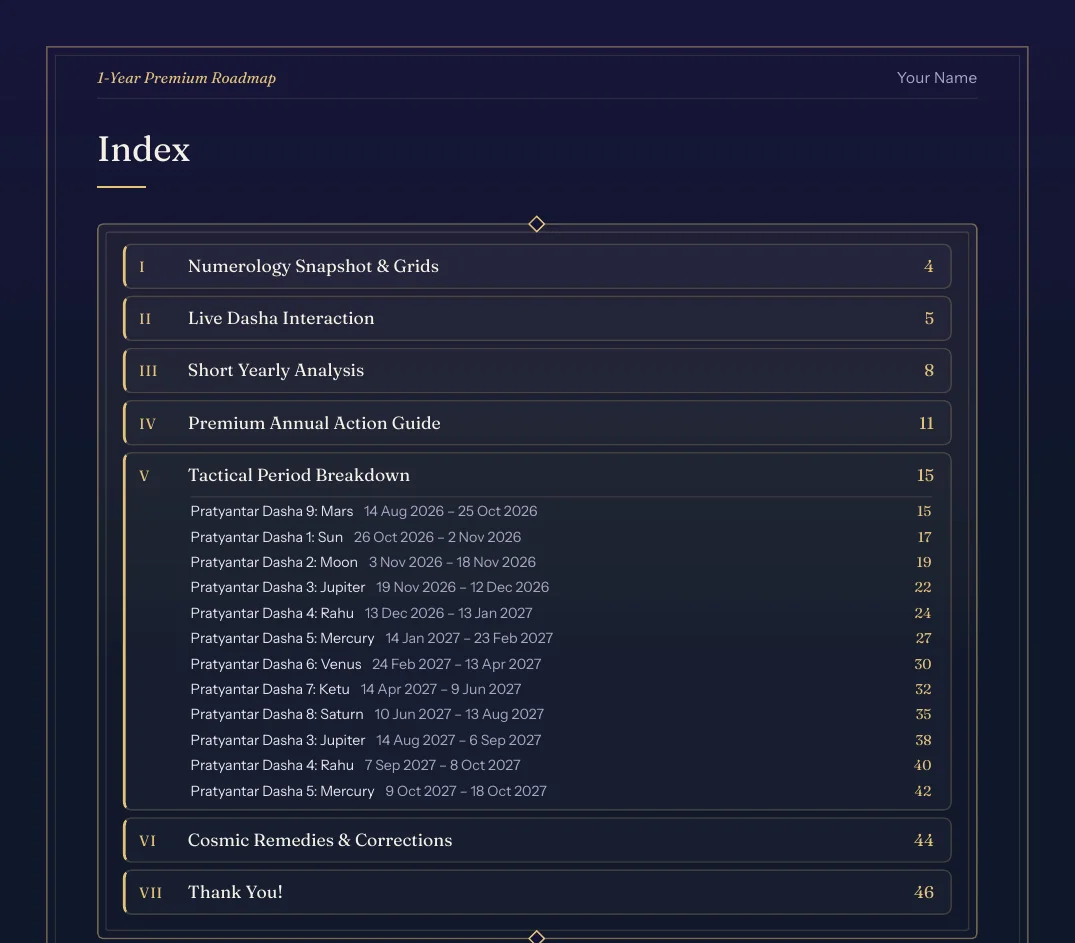Open Premium Annual Action Guide entry
The width and height of the screenshot is (1075, 943).
click(x=537, y=423)
